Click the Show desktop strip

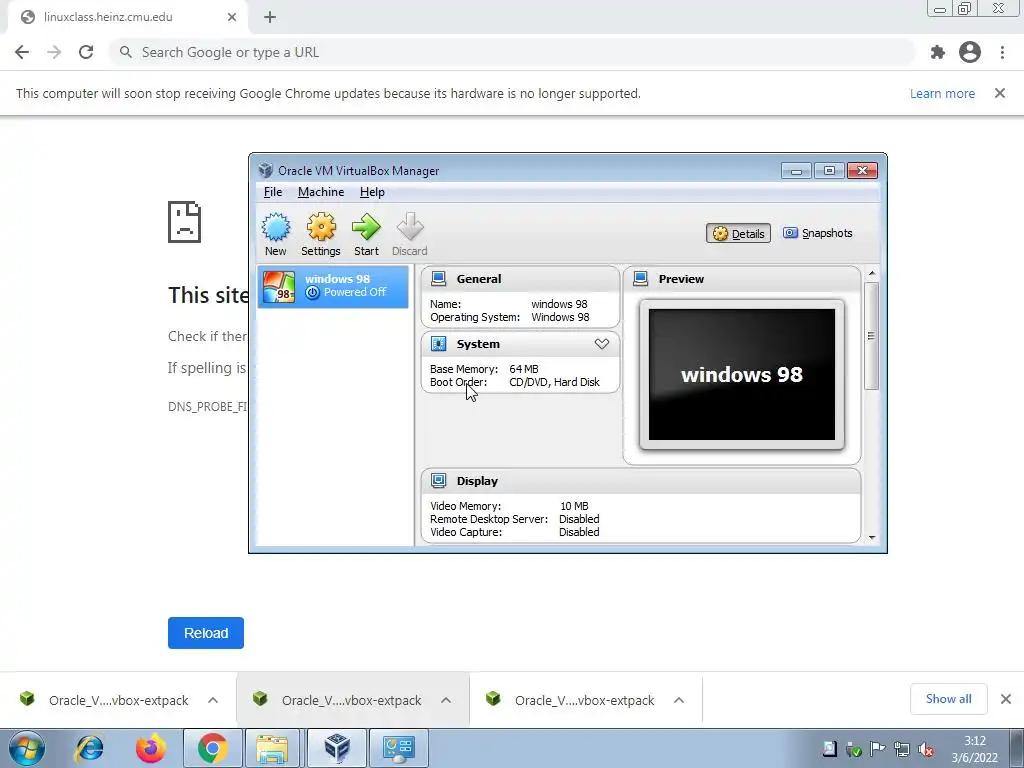1017,748
